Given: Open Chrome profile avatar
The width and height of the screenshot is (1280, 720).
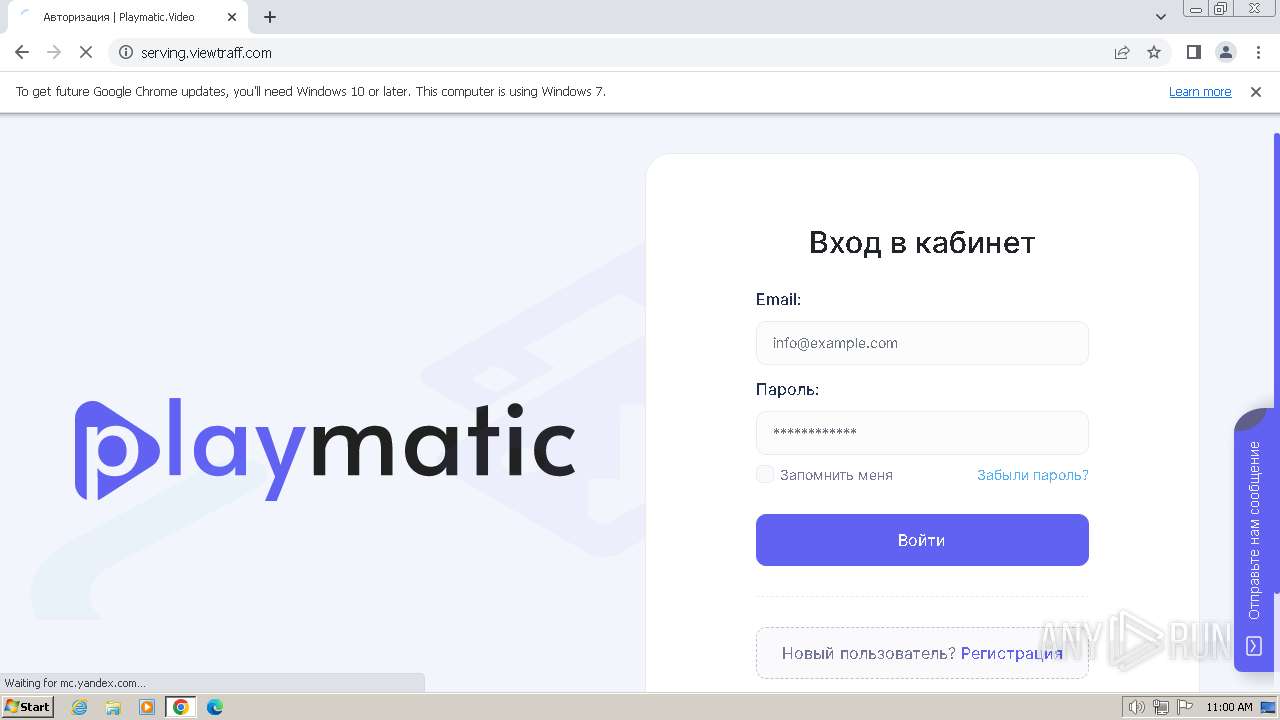Looking at the screenshot, I should [1225, 53].
